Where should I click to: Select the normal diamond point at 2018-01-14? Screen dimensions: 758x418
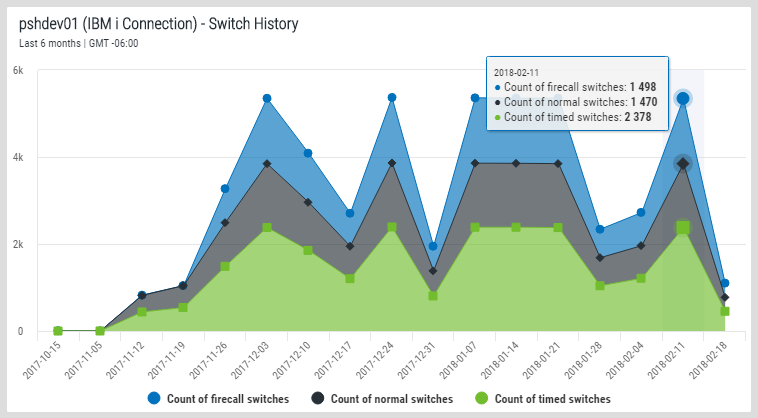pos(516,163)
